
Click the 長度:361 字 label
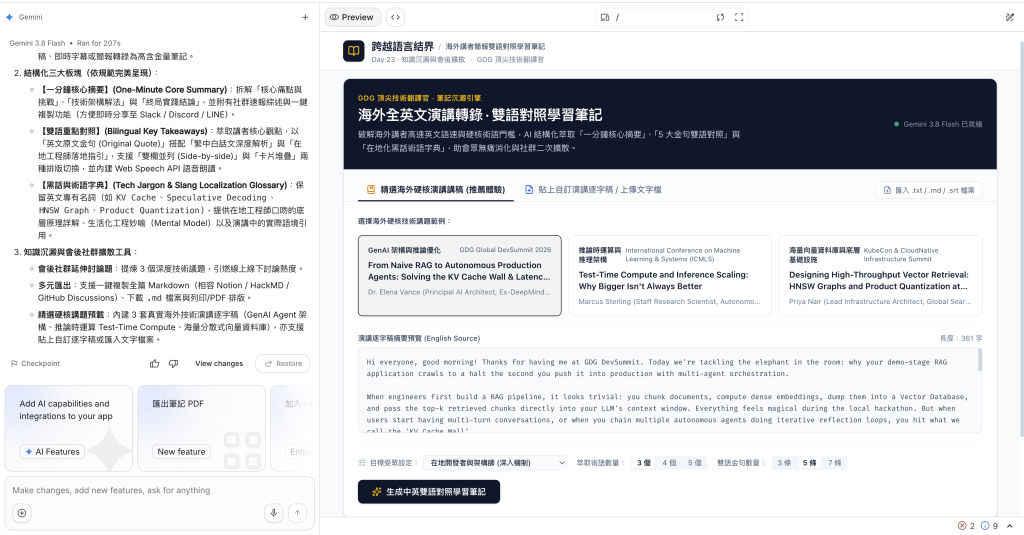pos(961,338)
